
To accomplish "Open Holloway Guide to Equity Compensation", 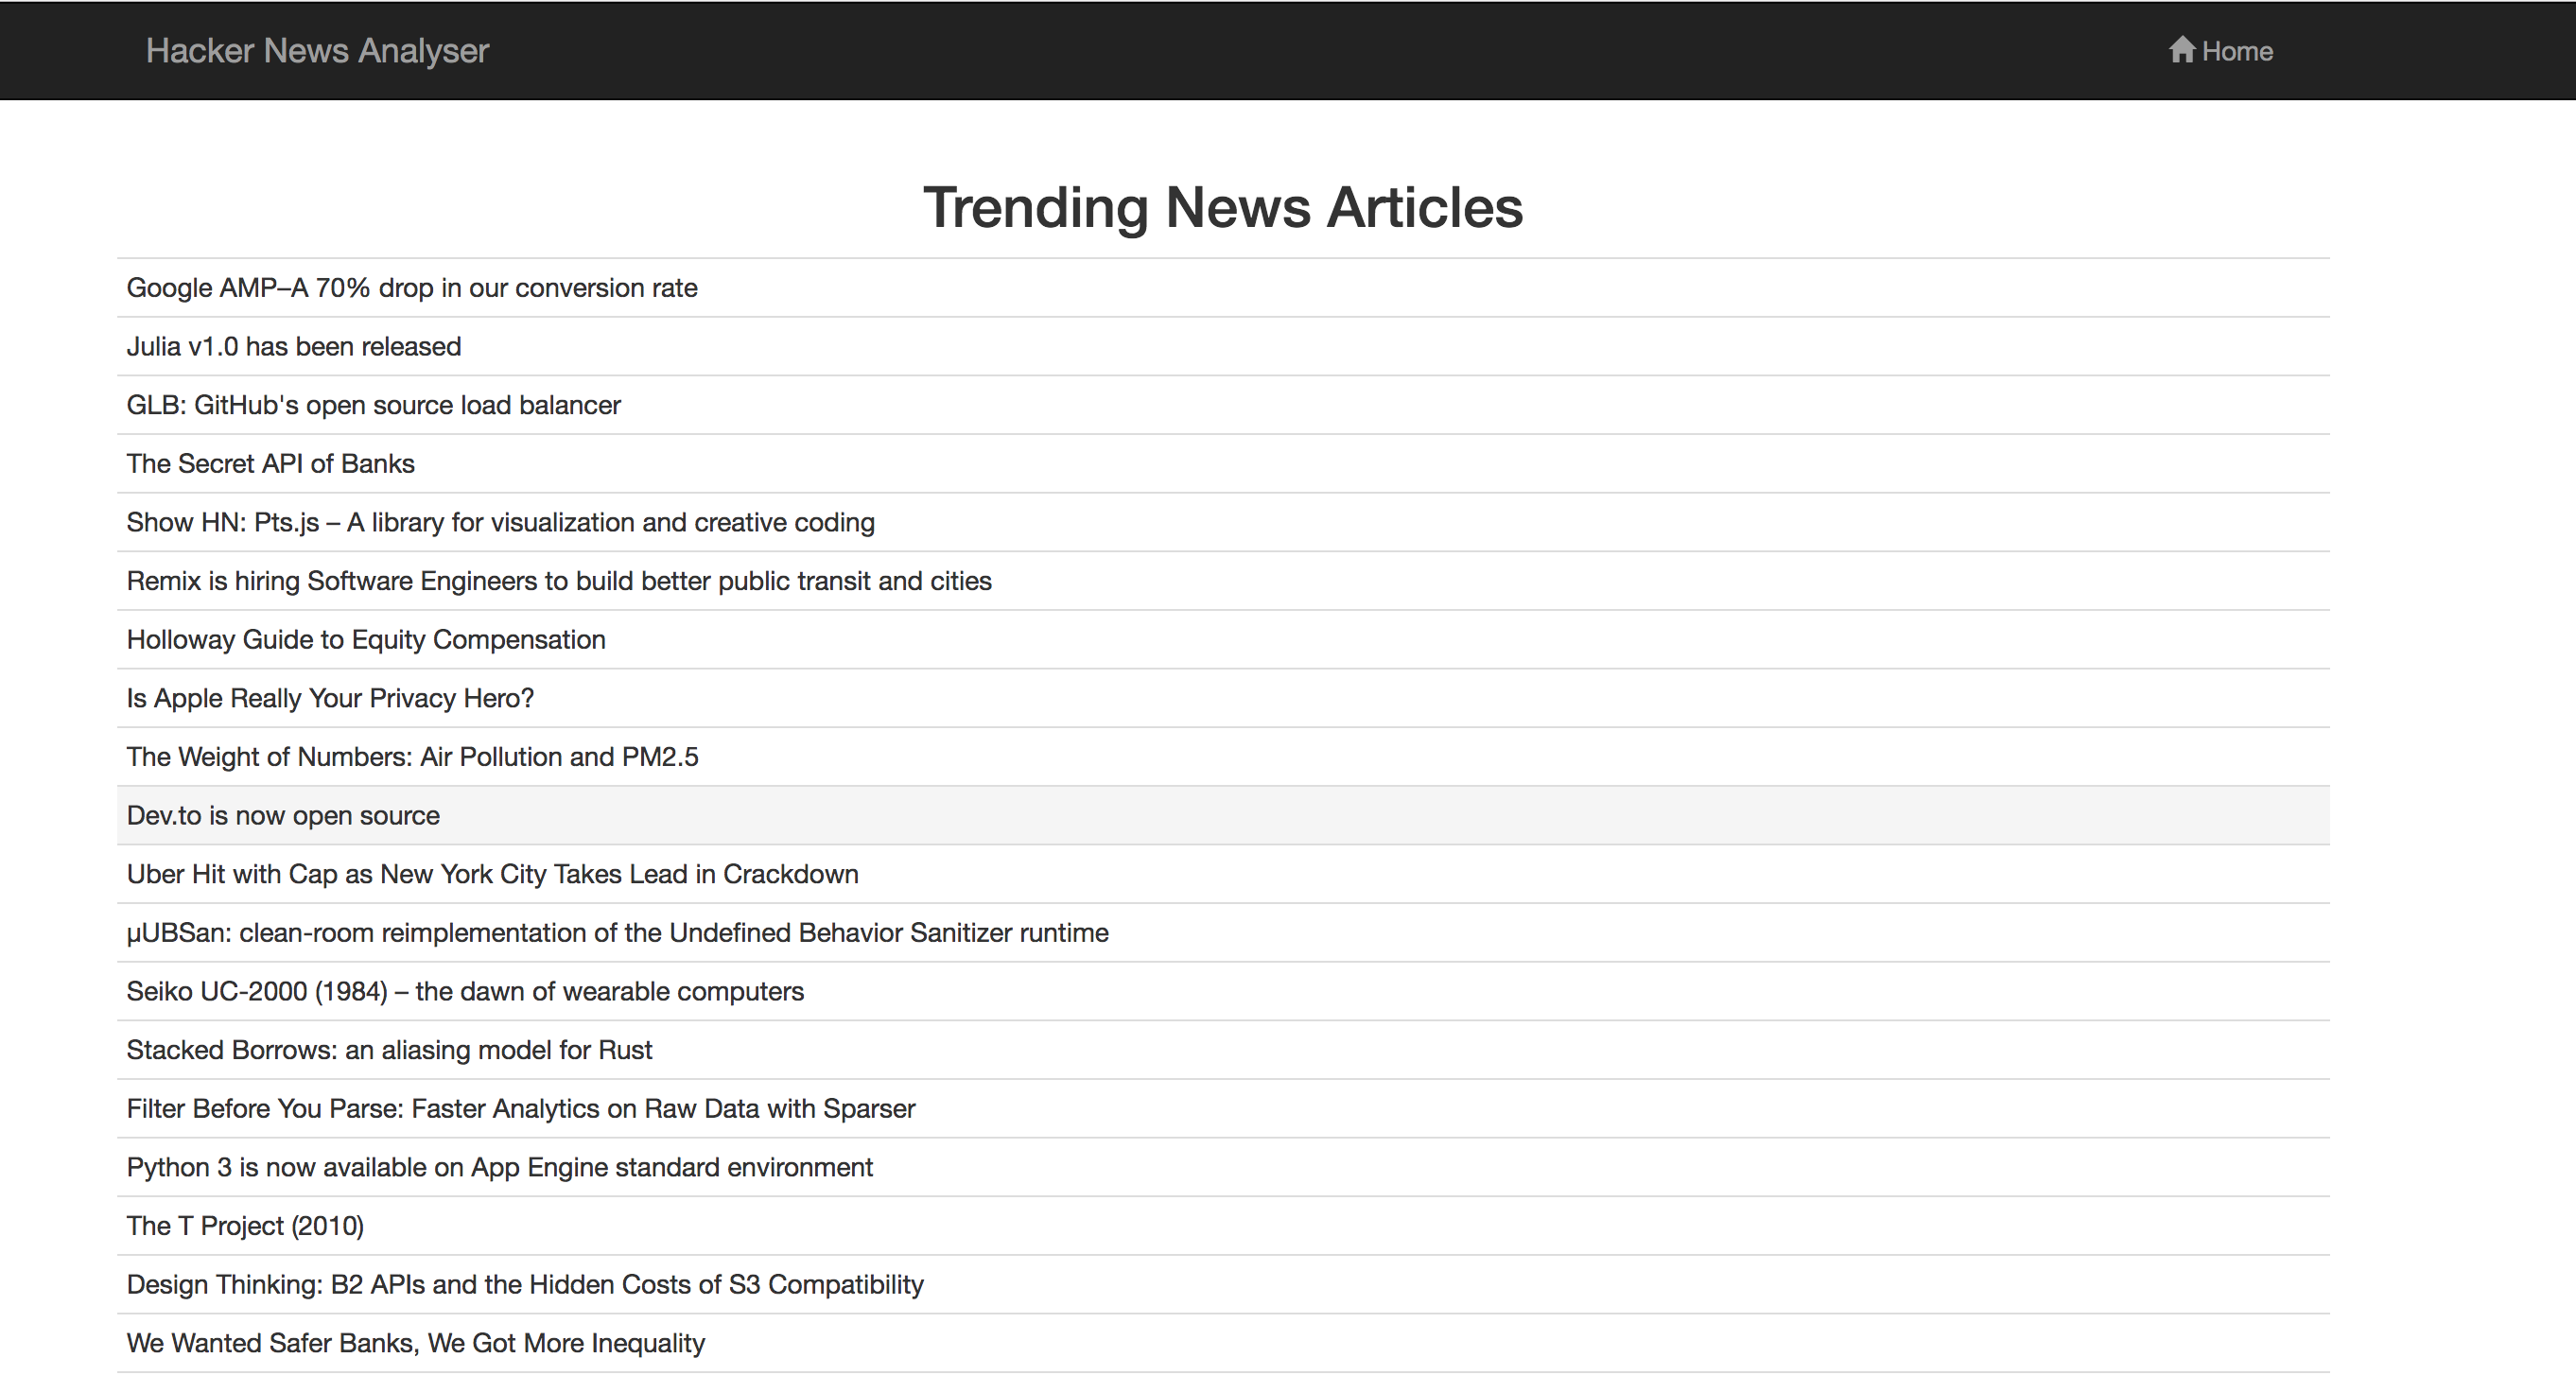I will (1222, 640).
